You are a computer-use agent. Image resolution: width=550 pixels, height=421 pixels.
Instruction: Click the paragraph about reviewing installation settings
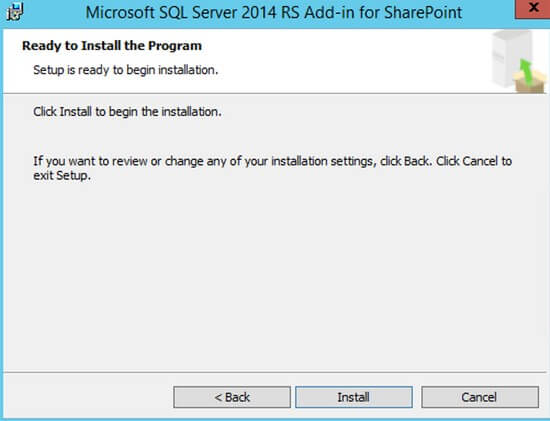tap(273, 168)
